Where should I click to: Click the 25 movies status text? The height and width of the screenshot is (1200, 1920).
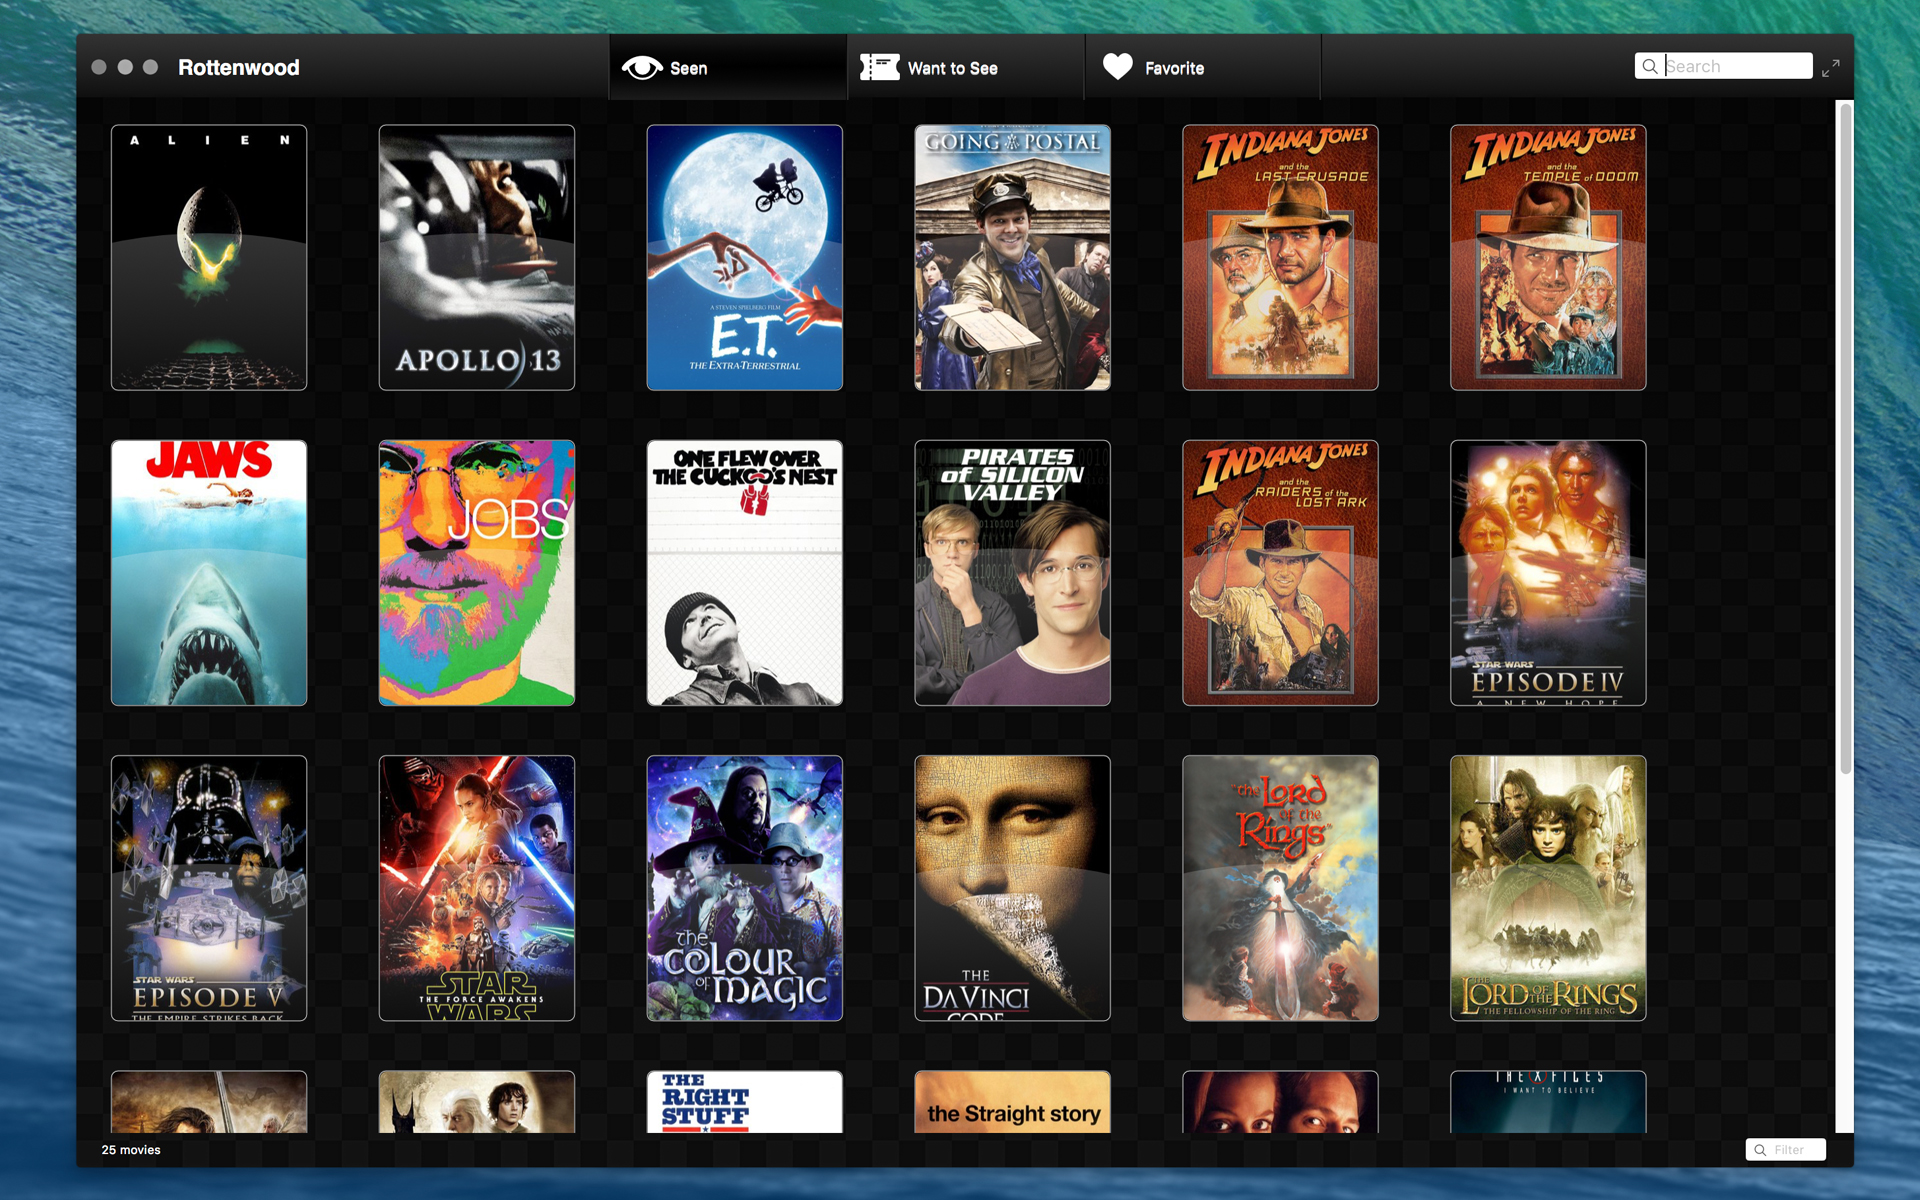131,1150
